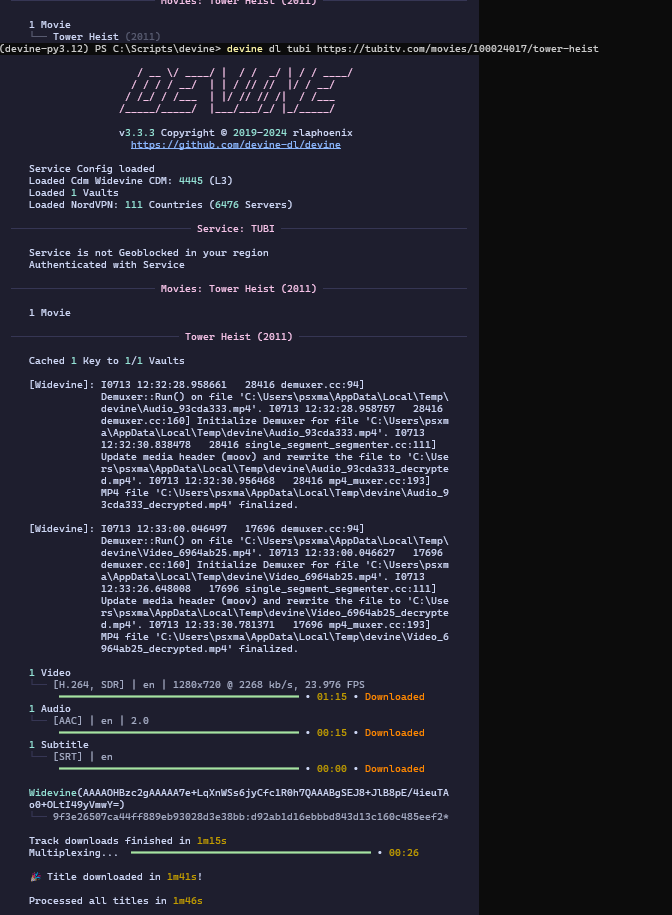
Task: Click the Multiplexing progress bar
Action: (251, 853)
